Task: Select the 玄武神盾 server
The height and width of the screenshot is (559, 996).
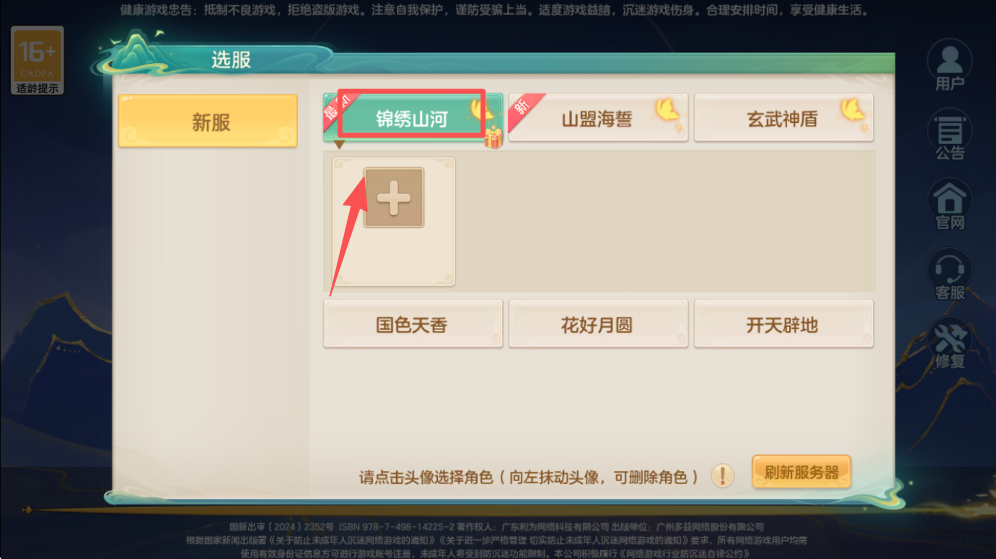Action: (x=783, y=118)
